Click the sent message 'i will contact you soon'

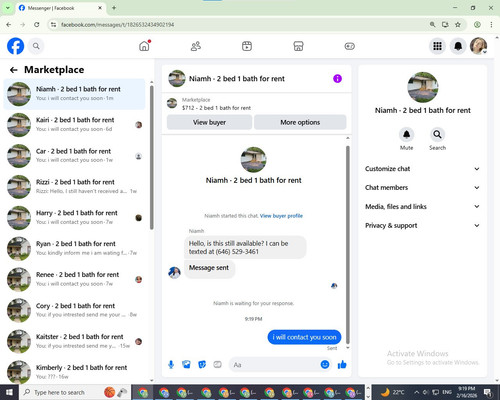(304, 337)
